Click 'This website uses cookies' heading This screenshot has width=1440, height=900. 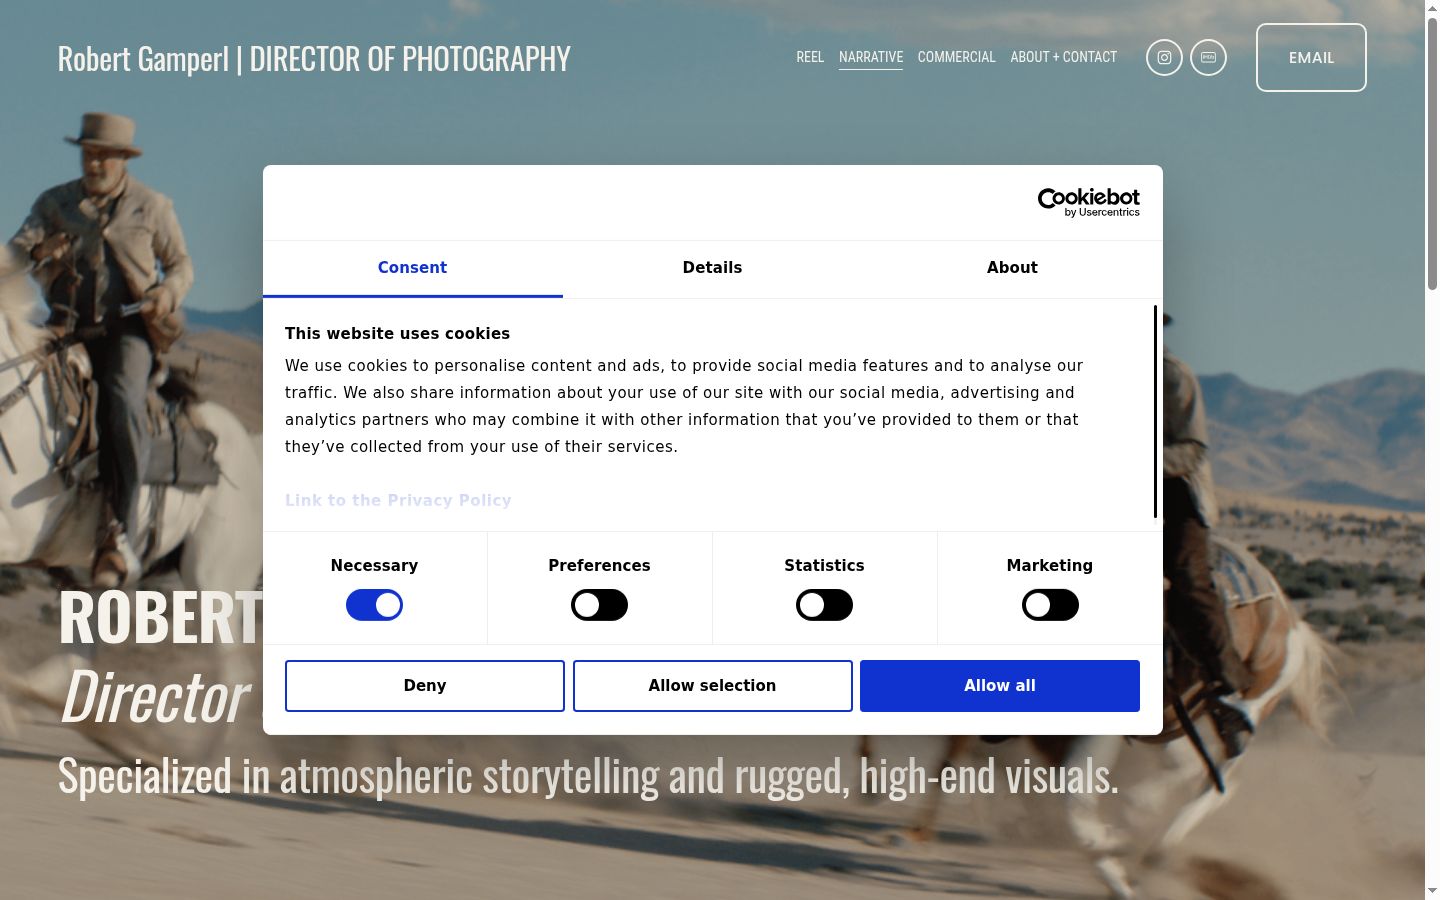[x=397, y=334]
